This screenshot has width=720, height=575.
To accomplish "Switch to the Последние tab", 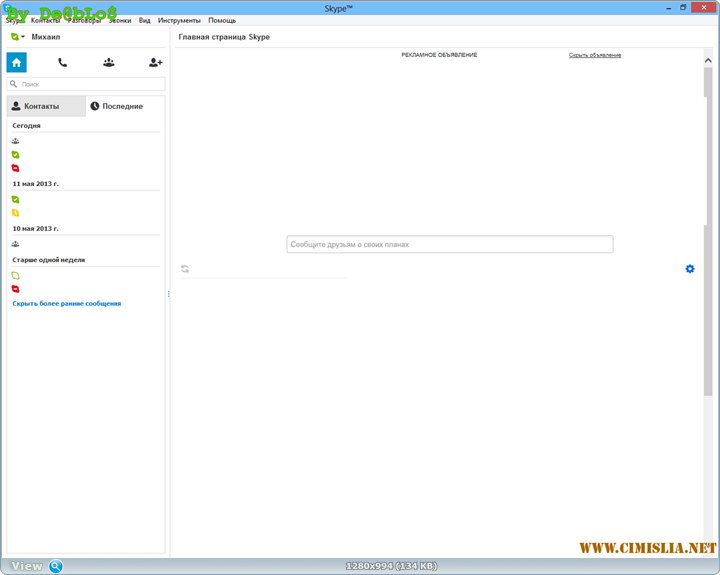I will pos(124,106).
